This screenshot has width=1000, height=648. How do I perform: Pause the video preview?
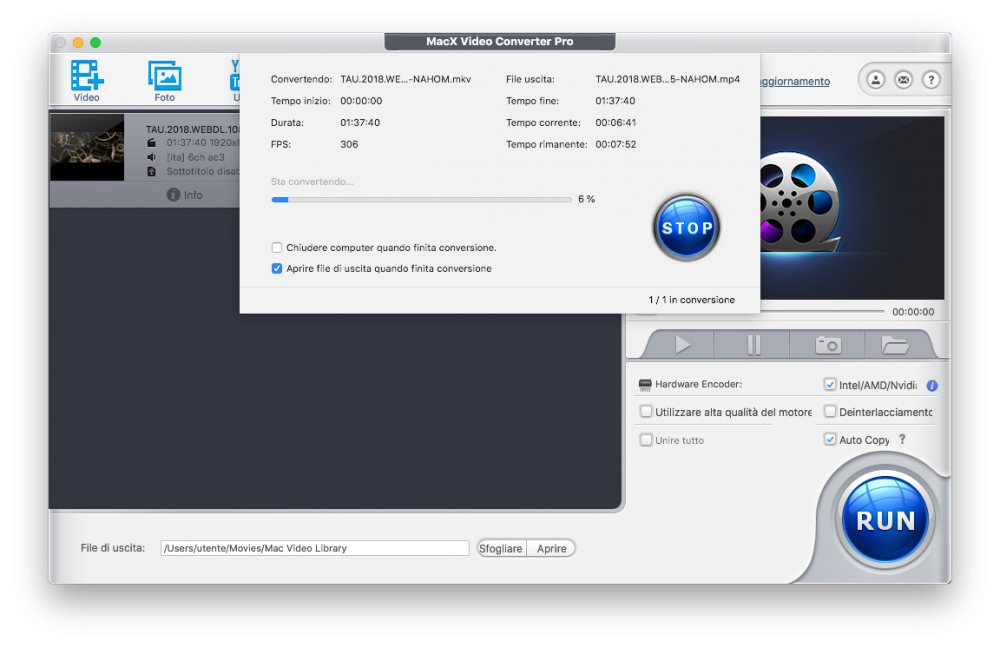pyautogui.click(x=754, y=345)
